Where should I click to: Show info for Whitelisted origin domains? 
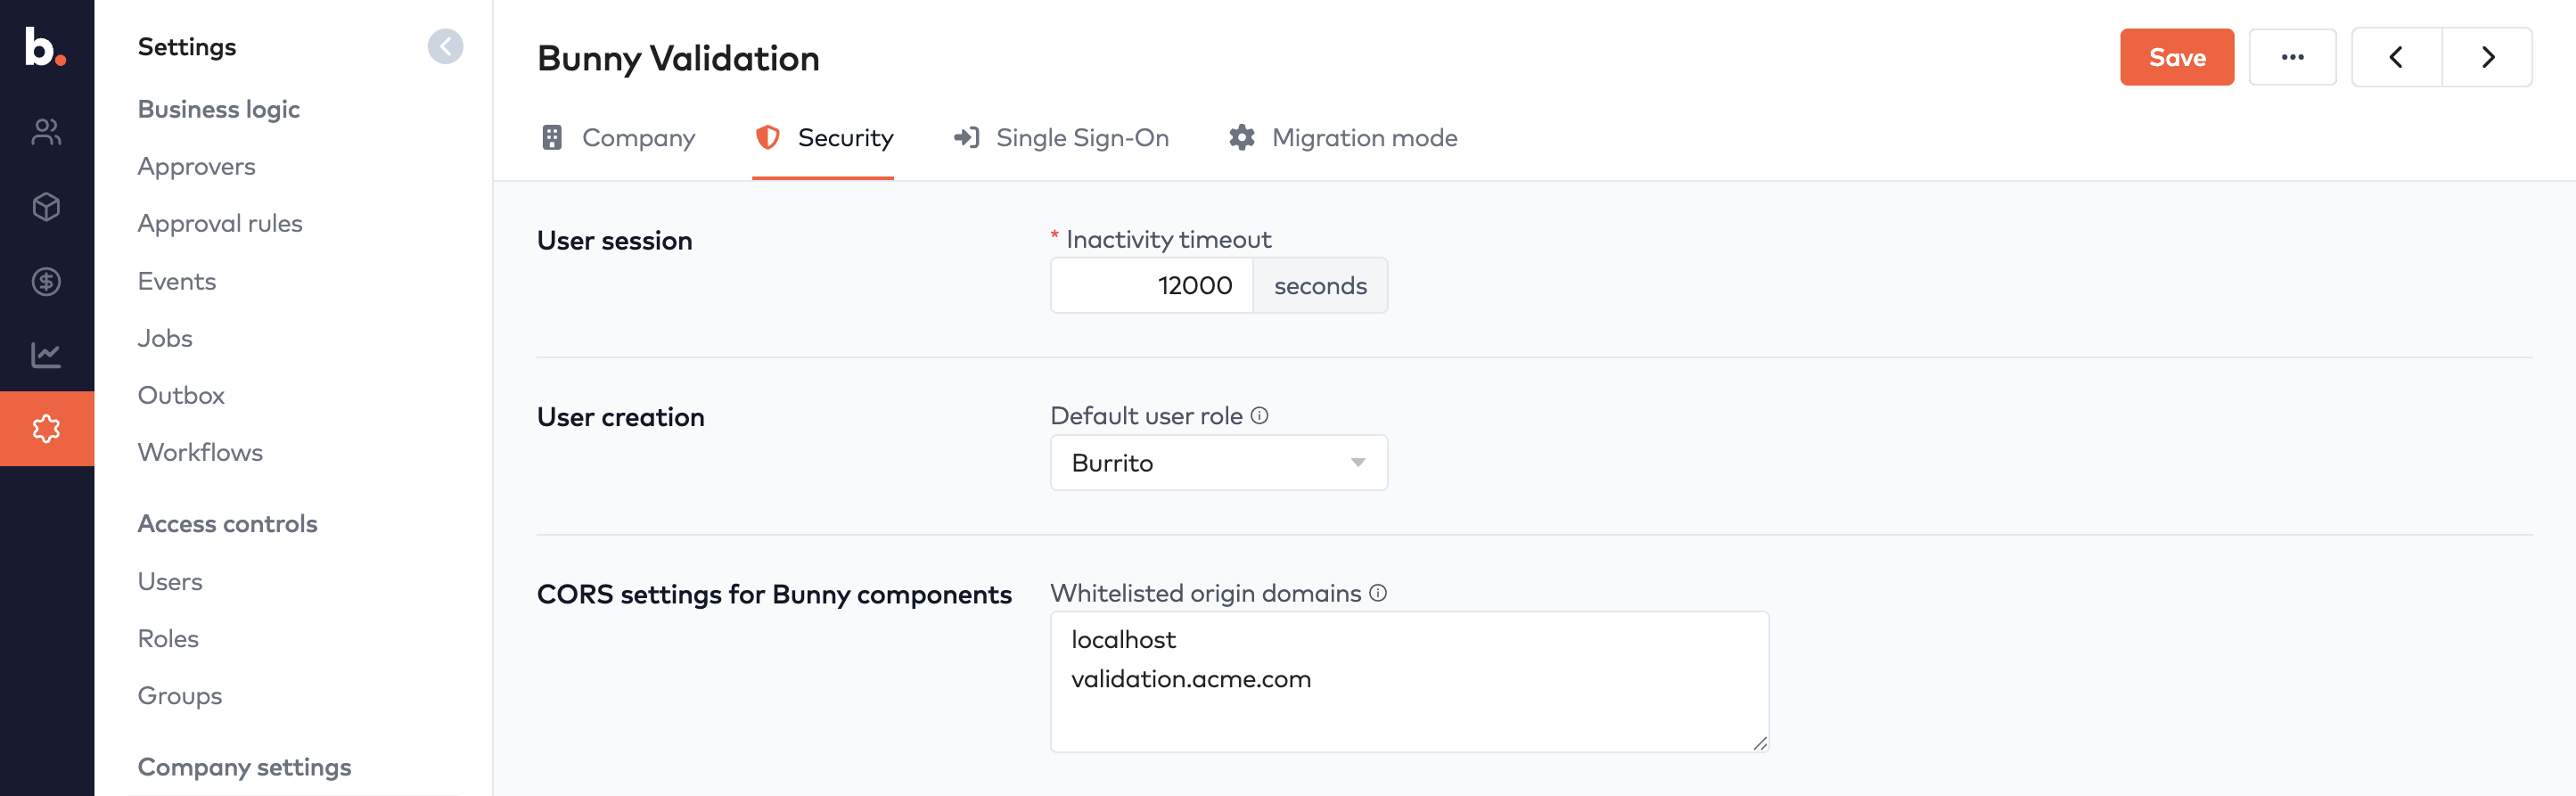click(1378, 593)
